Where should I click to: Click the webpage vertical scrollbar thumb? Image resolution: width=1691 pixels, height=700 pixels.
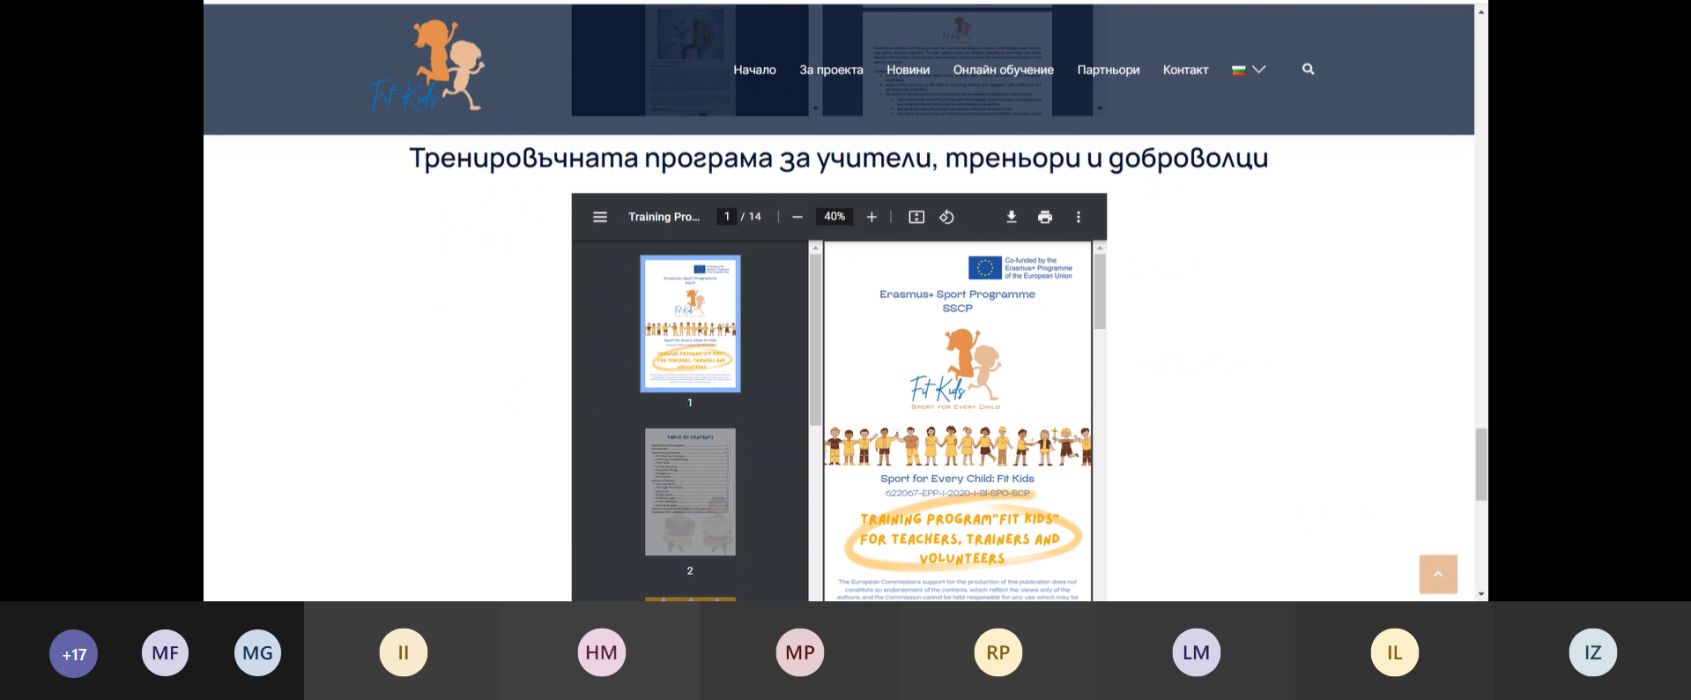pyautogui.click(x=1481, y=464)
